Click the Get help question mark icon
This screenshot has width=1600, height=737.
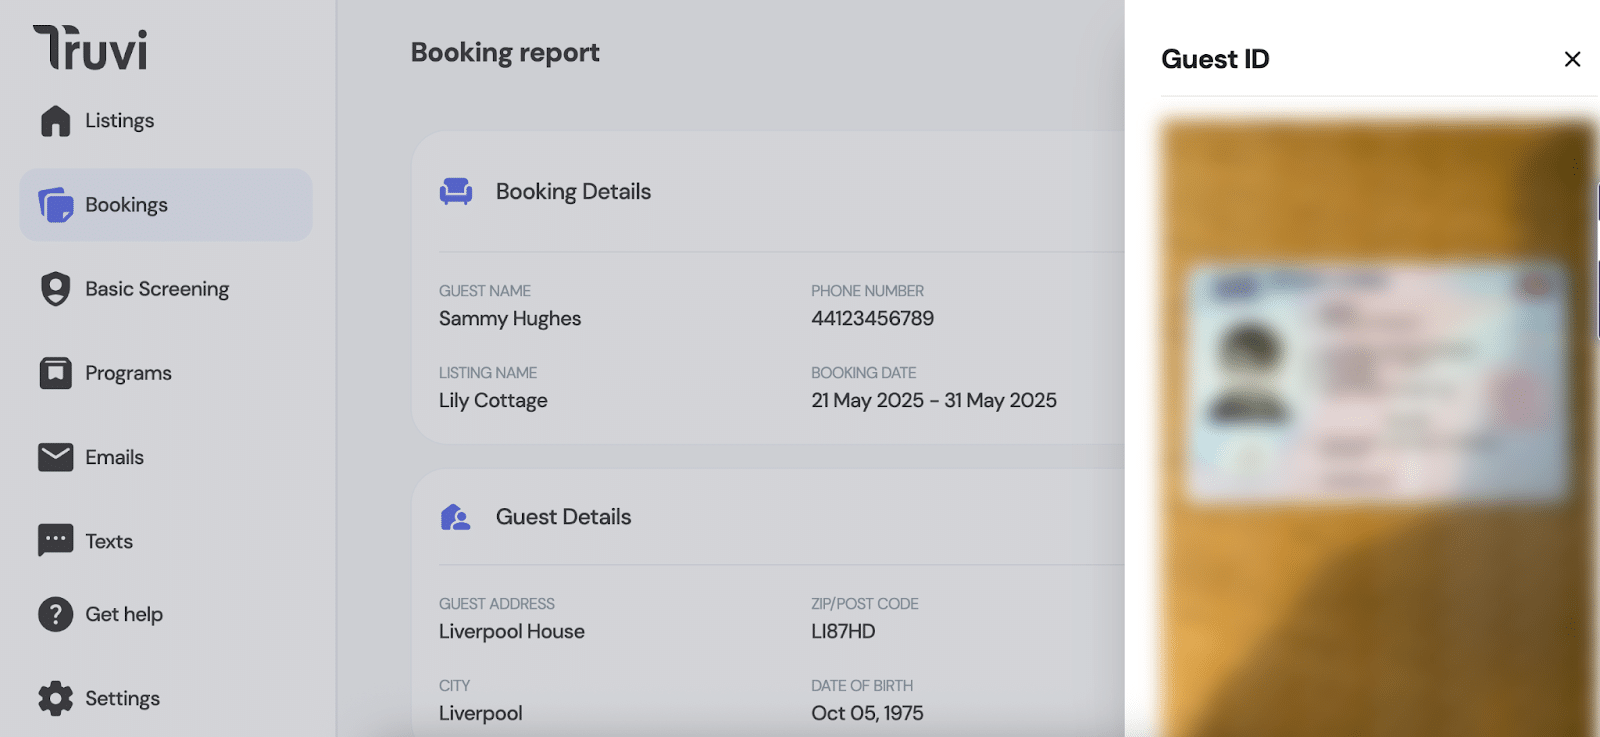pos(55,614)
